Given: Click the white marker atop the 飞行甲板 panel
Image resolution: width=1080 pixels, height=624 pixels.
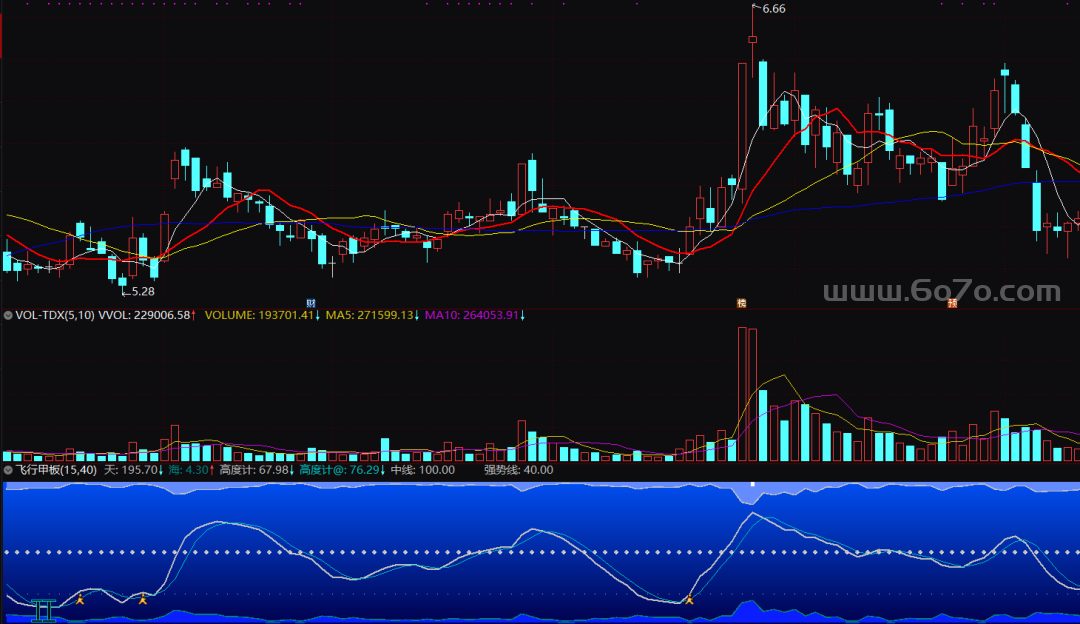Looking at the screenshot, I should [753, 484].
